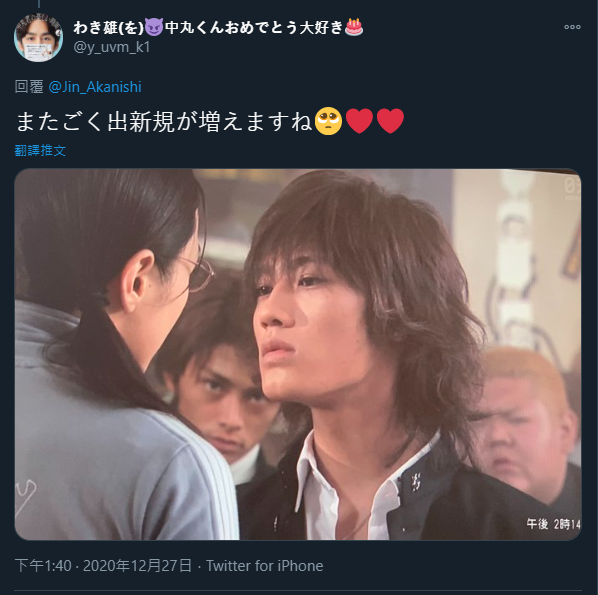Click the tweet text またごく出新規が増えますね
598x595 pixels.
point(164,122)
